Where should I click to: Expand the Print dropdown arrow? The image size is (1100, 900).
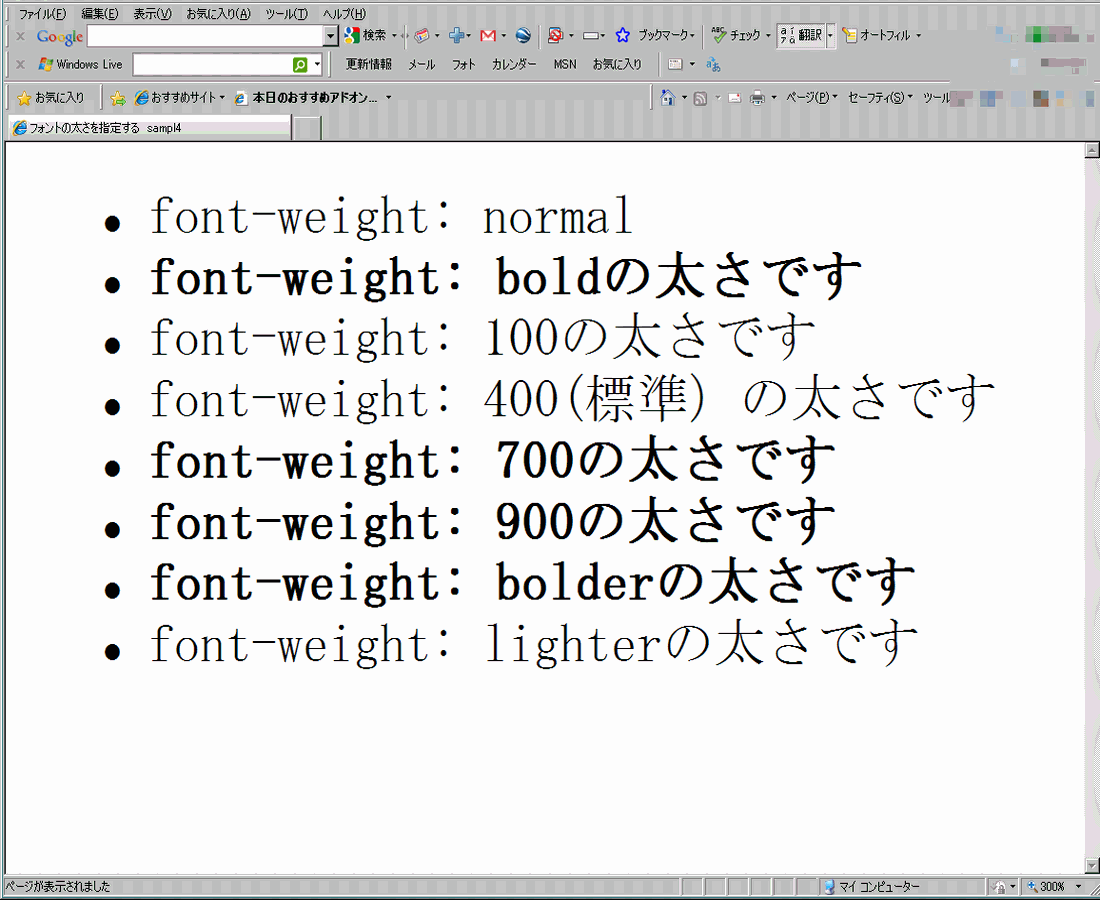774,98
